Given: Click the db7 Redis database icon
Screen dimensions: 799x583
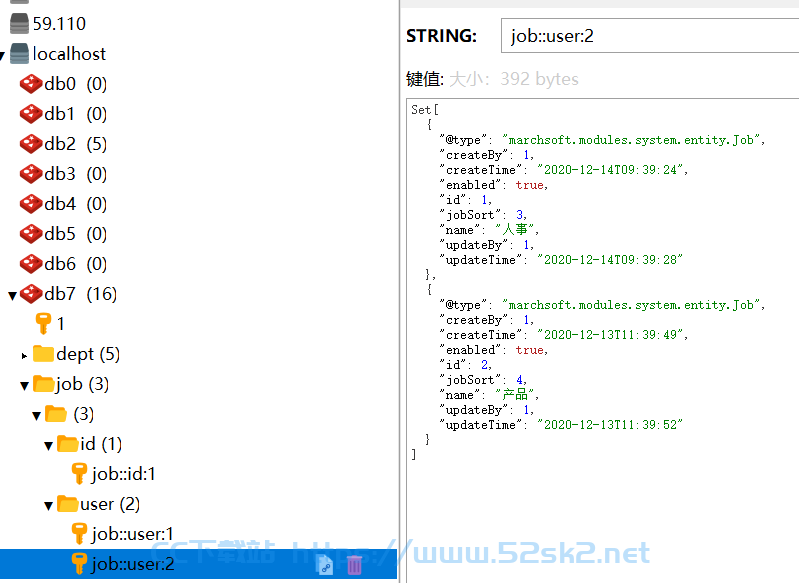Looking at the screenshot, I should (31, 294).
